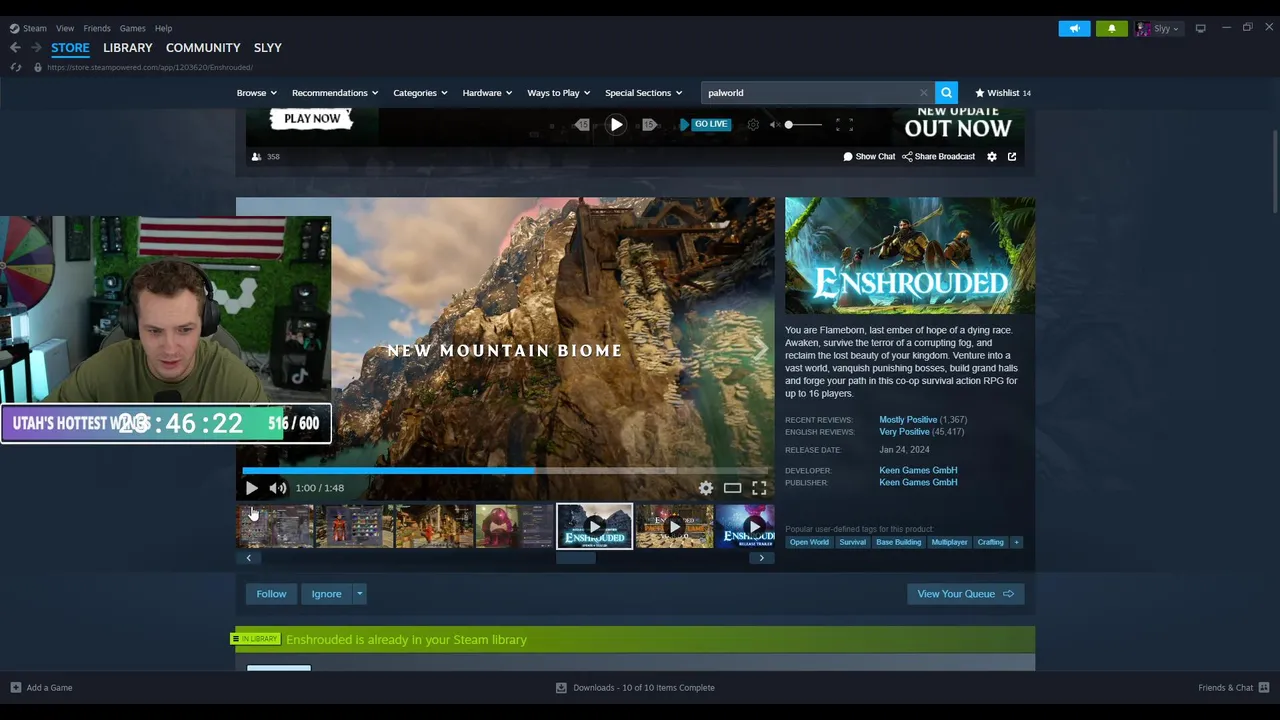Pop out broadcast in new window

click(x=1012, y=156)
